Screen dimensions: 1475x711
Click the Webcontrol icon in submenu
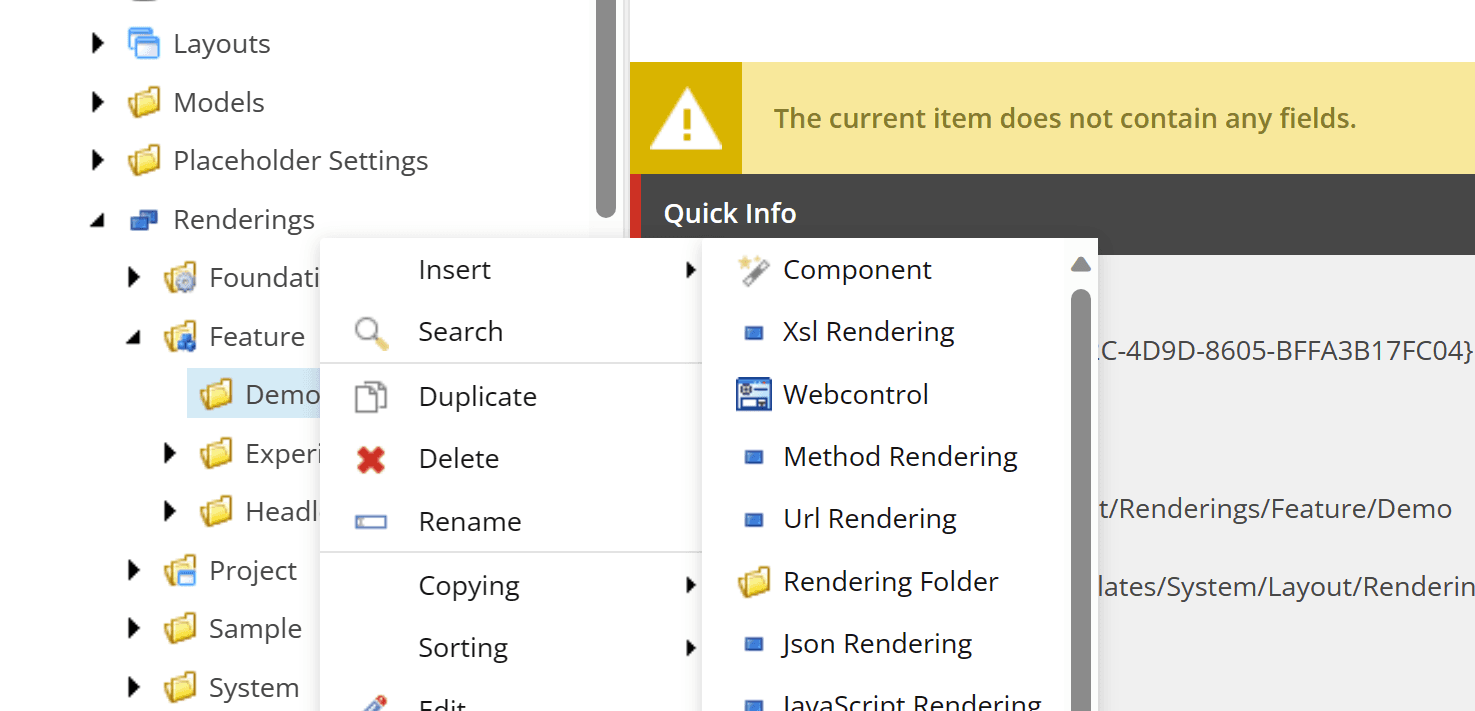(753, 394)
